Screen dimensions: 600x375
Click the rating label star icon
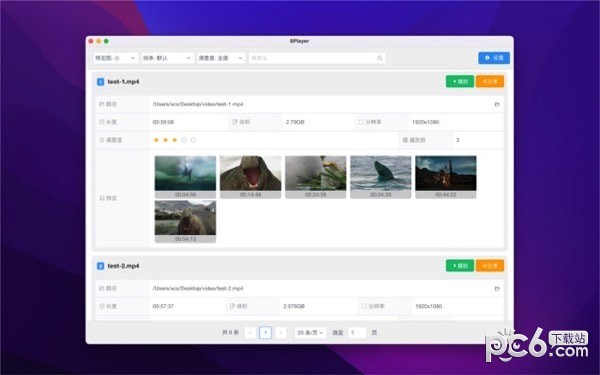[102, 140]
